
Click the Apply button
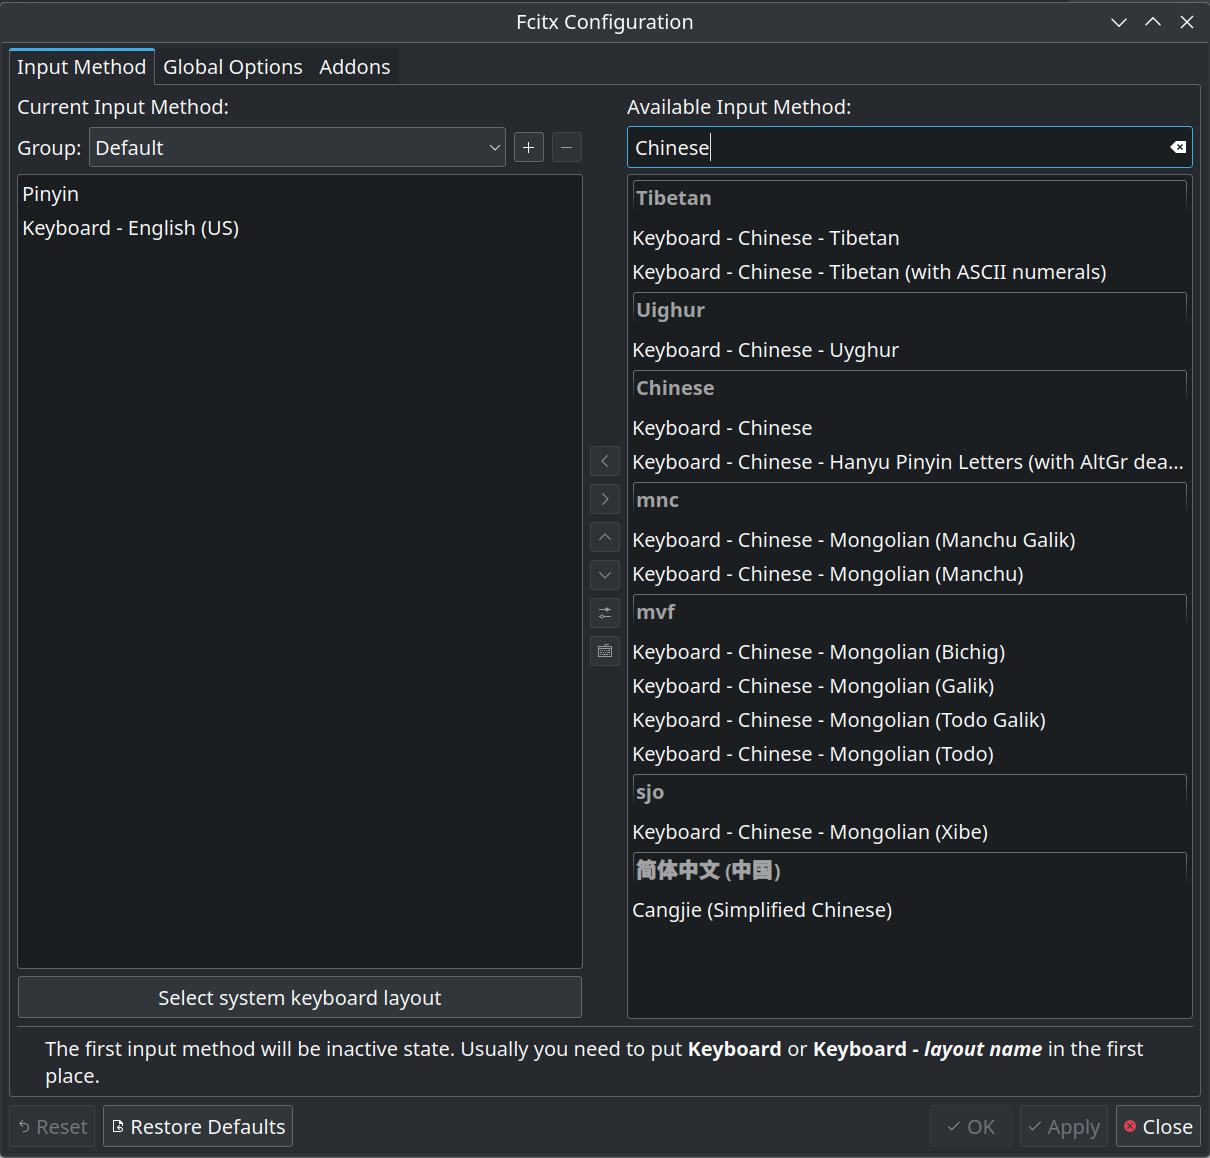point(1064,1127)
